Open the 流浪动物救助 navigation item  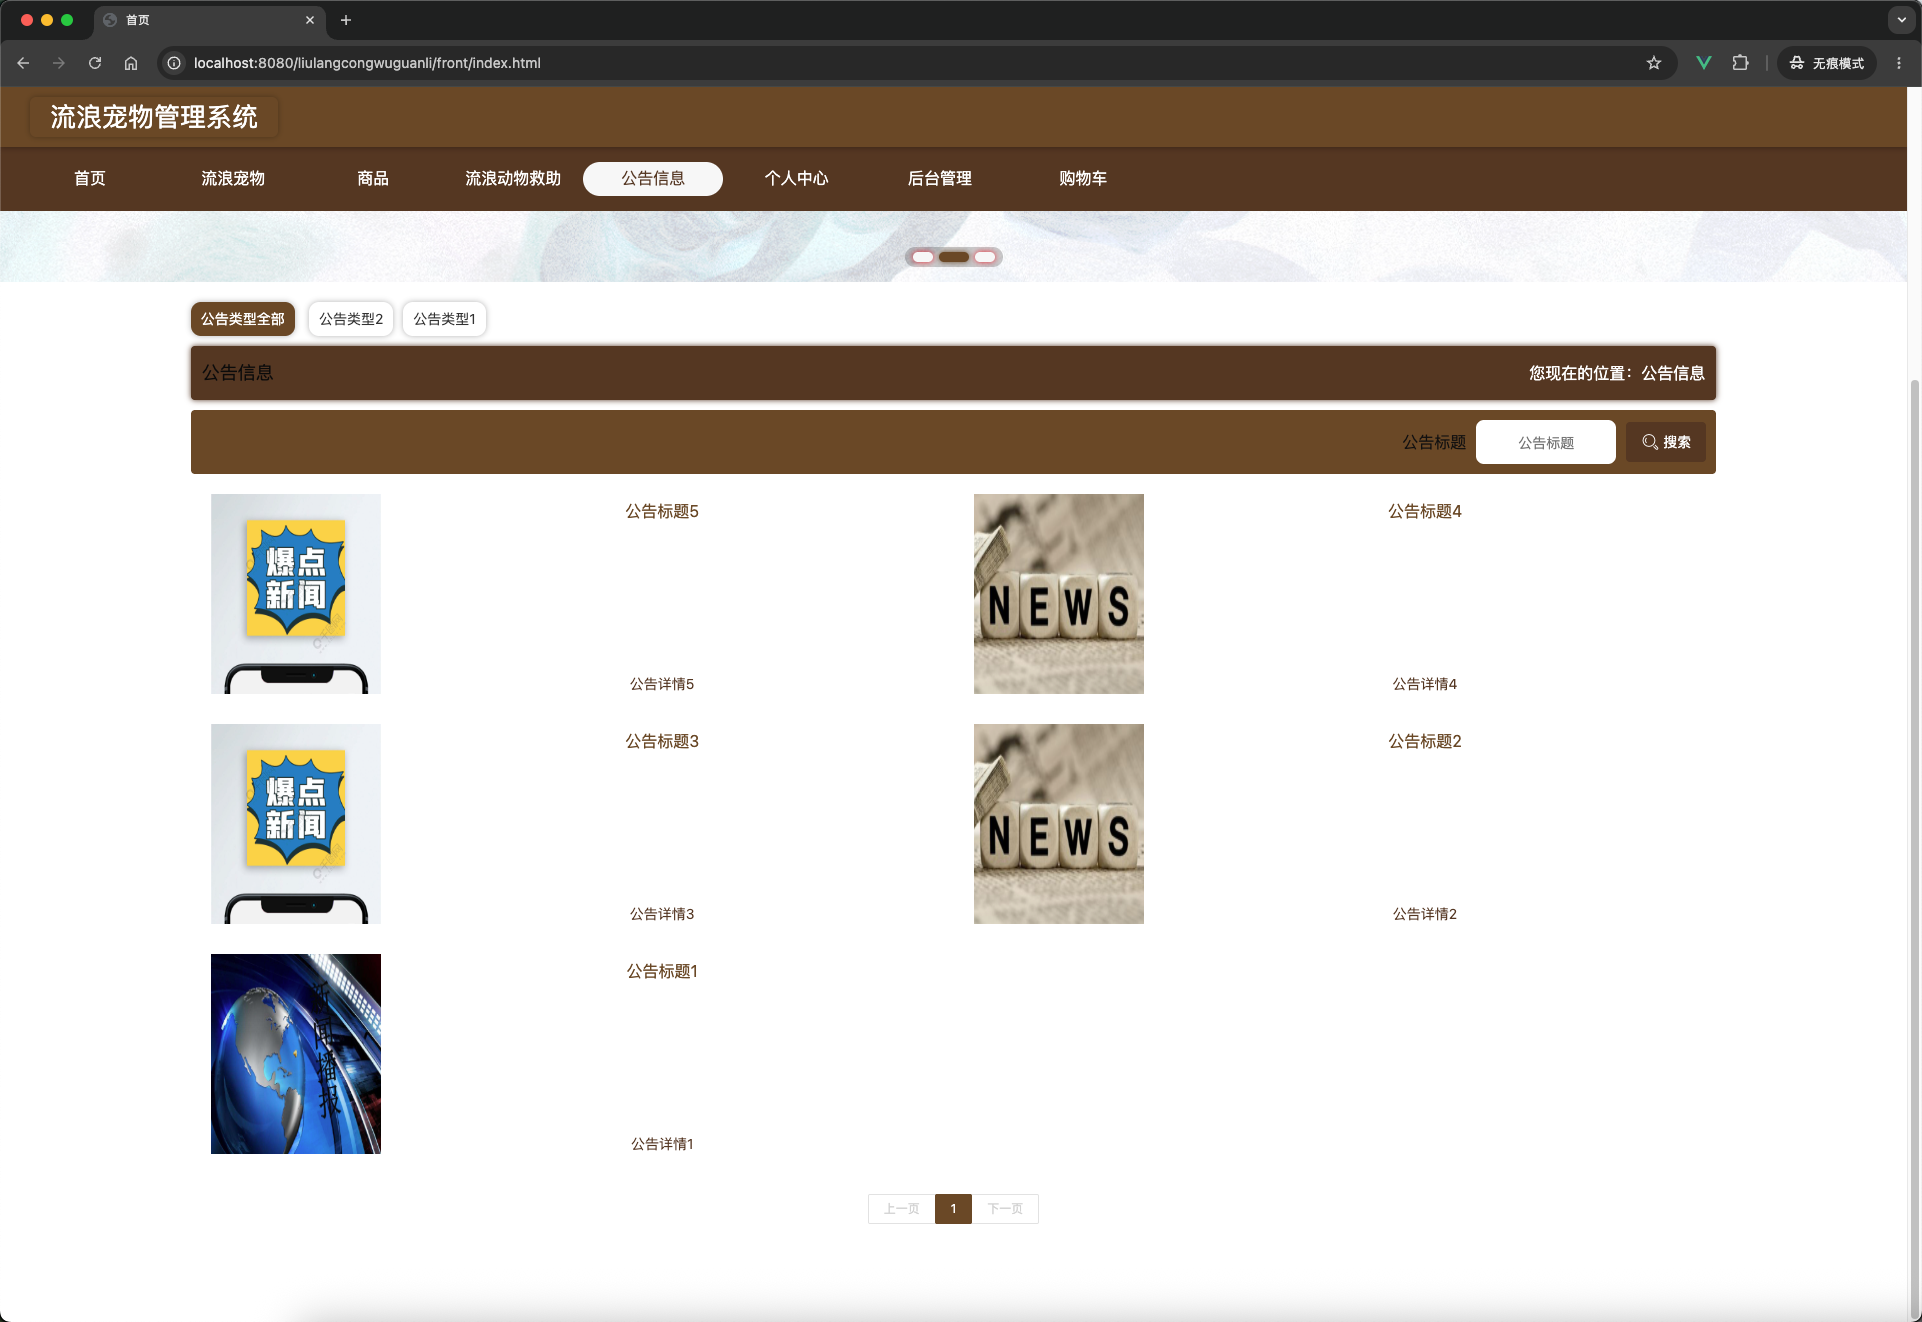[x=513, y=178]
